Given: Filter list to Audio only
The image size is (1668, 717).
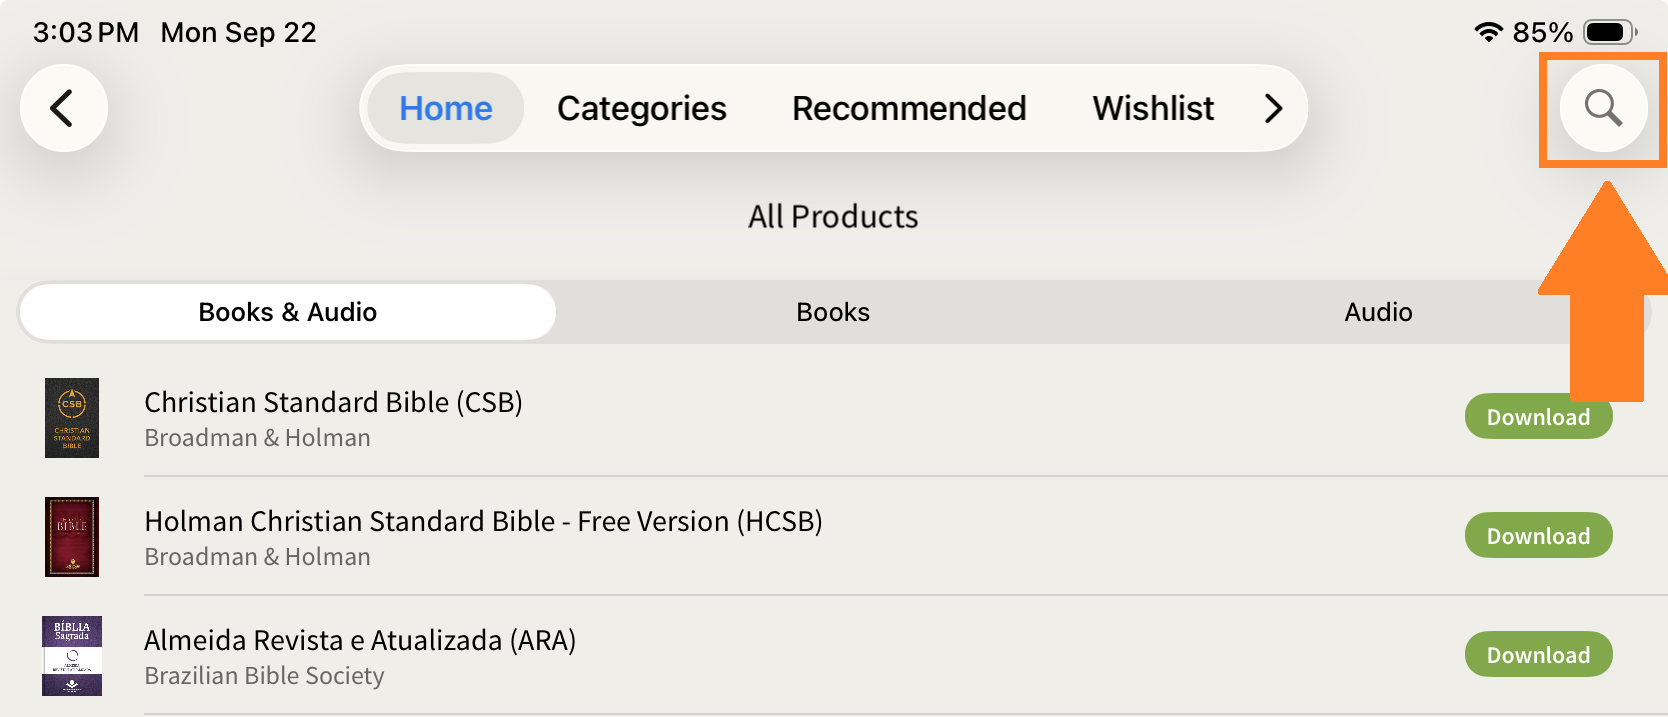Looking at the screenshot, I should coord(1378,312).
